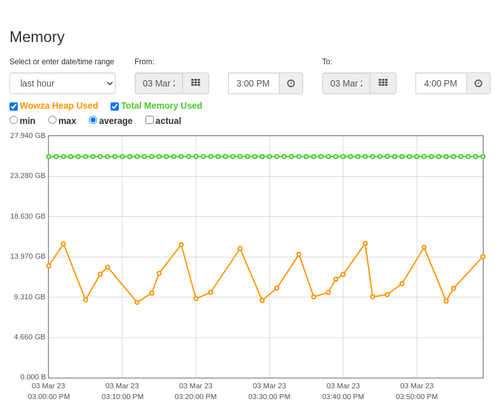Click the first green memory data point on left edge
This screenshot has height=403, width=500.
pyautogui.click(x=49, y=157)
